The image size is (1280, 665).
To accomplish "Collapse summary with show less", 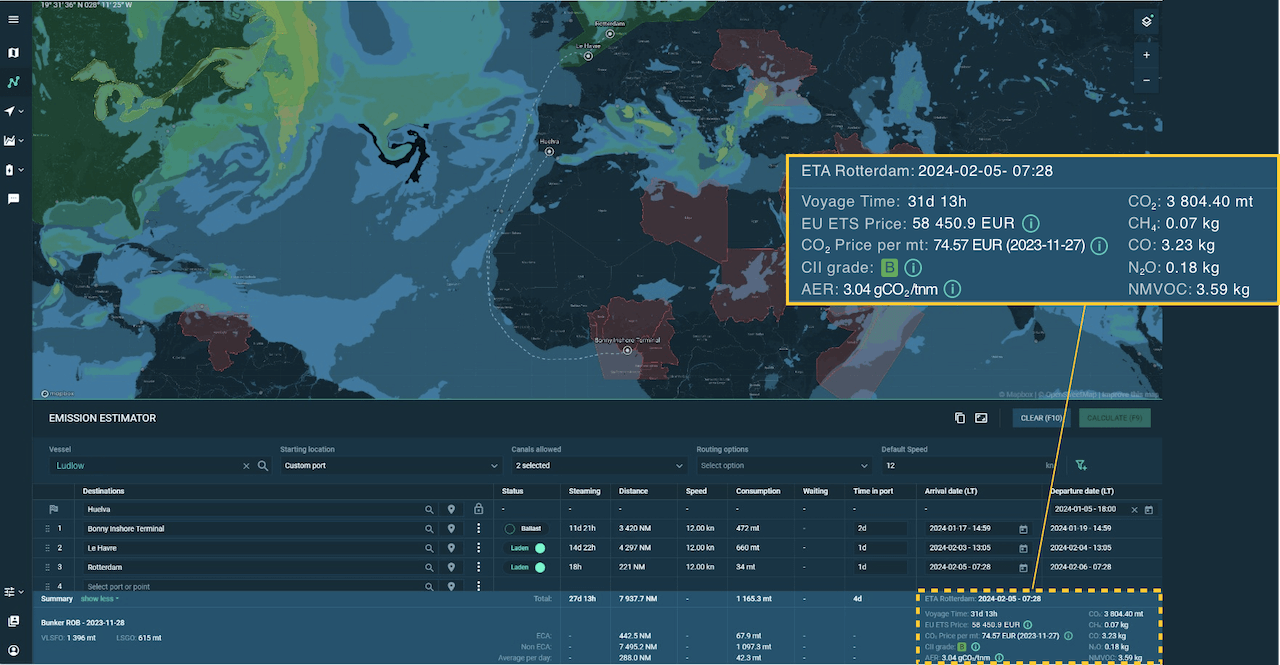I will [x=99, y=598].
